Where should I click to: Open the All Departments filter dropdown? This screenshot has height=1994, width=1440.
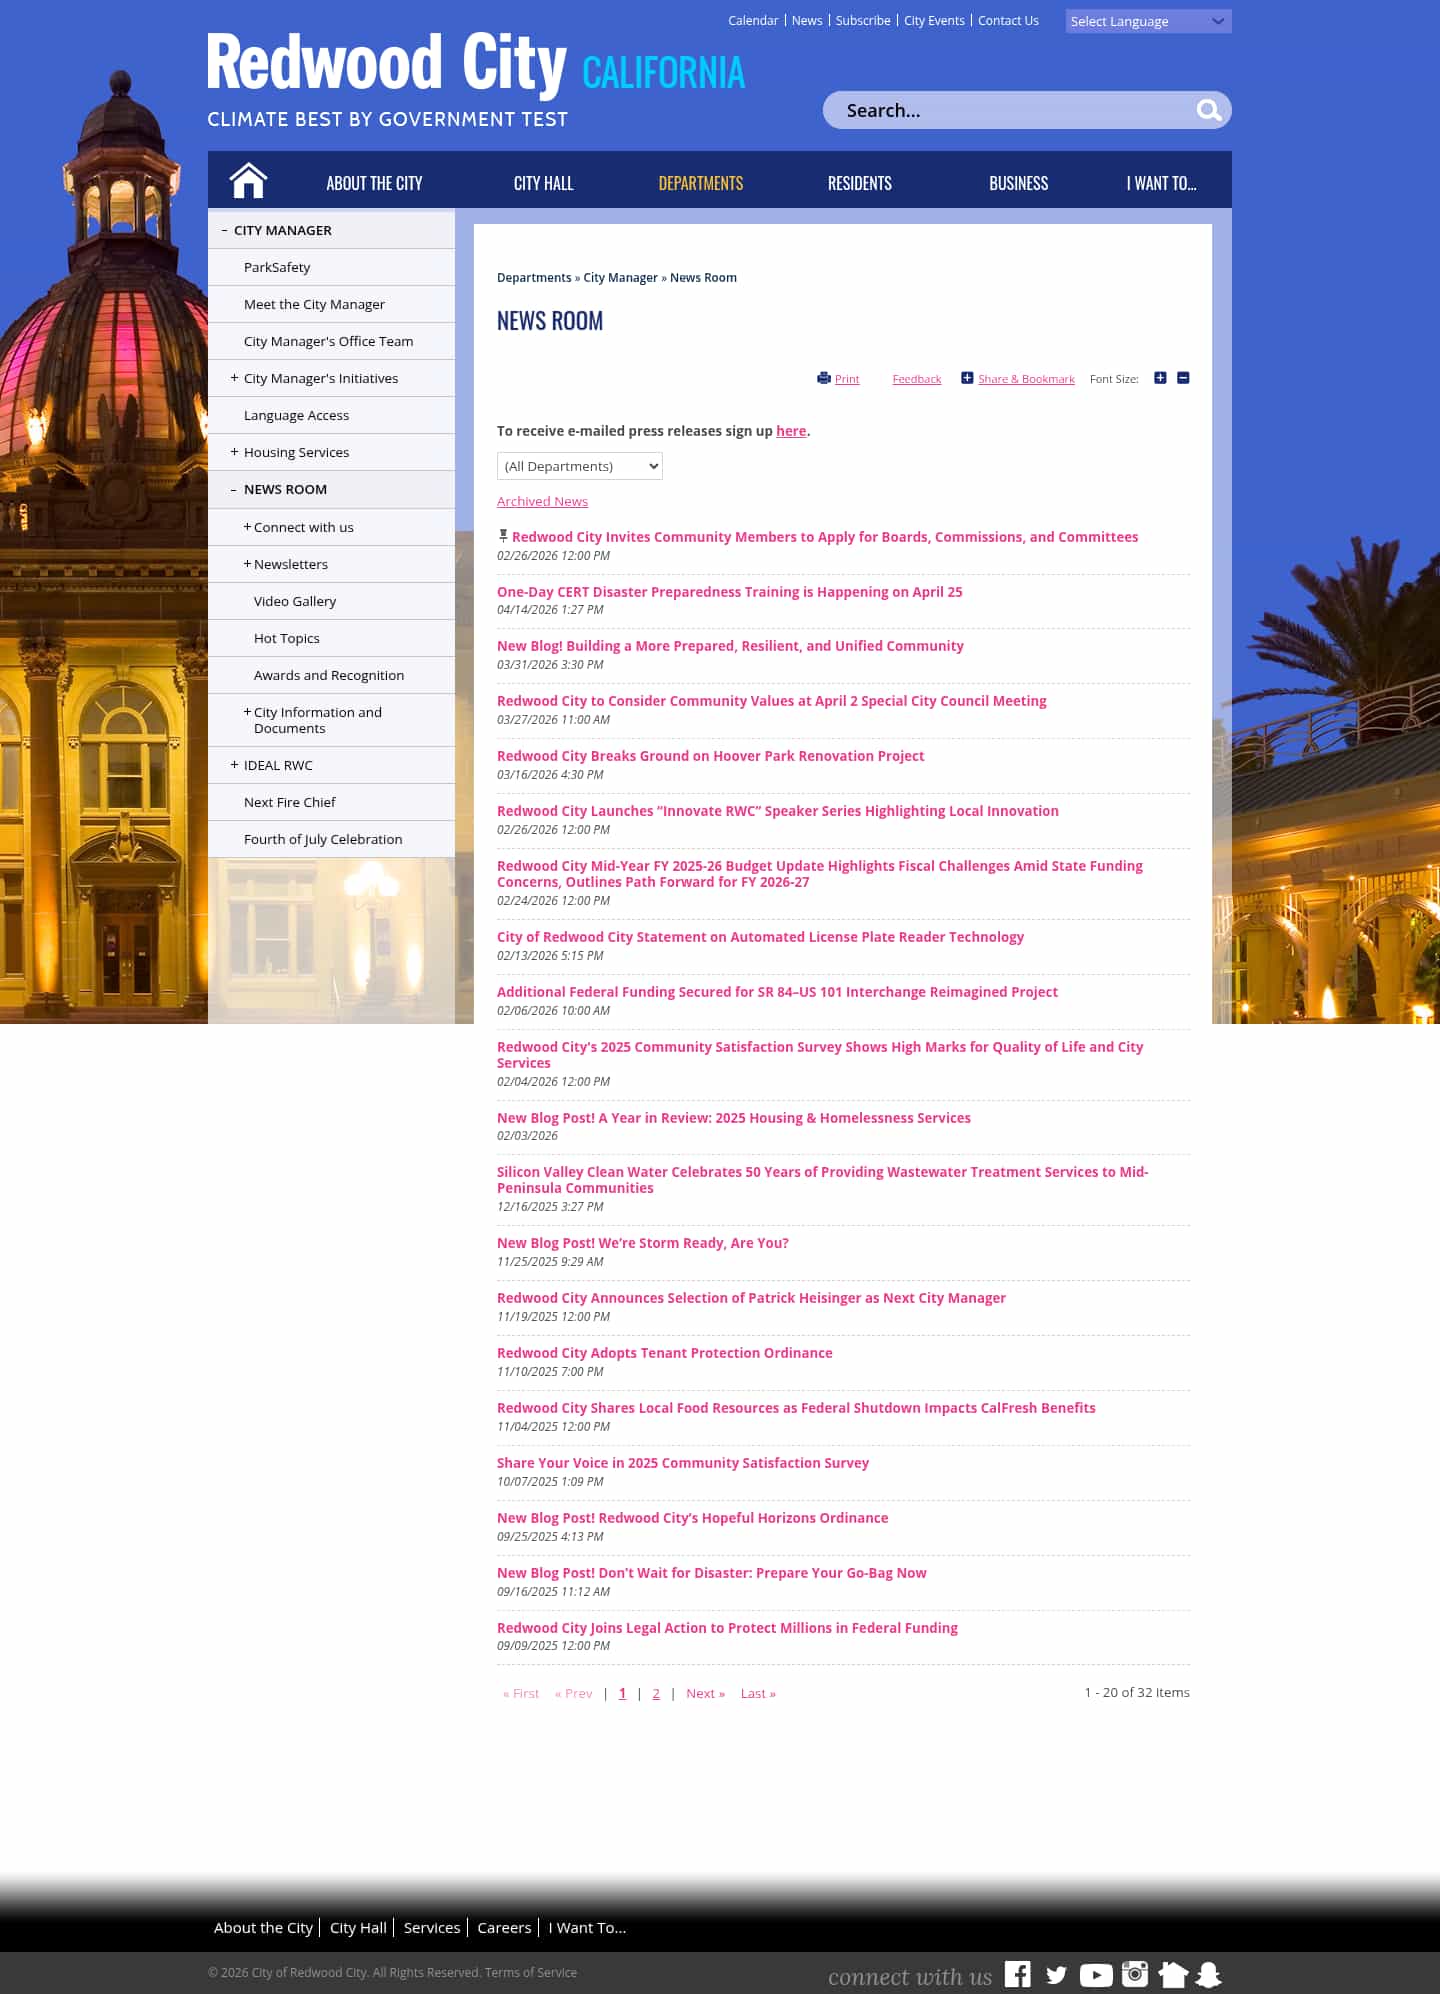pyautogui.click(x=580, y=466)
